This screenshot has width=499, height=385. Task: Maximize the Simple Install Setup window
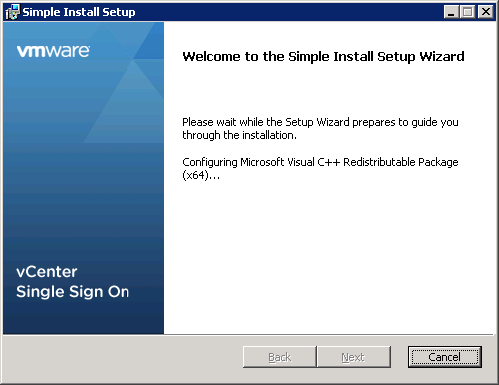point(468,12)
